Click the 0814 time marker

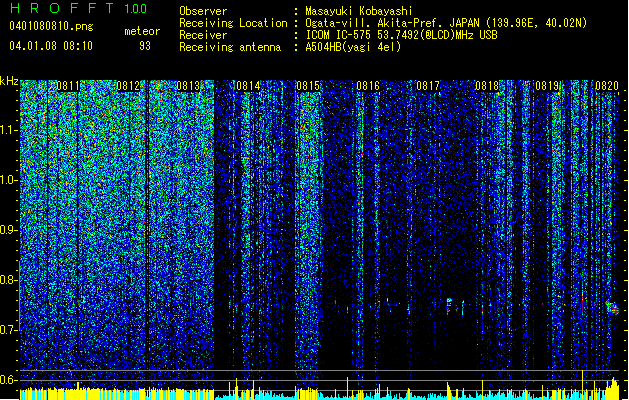[248, 86]
